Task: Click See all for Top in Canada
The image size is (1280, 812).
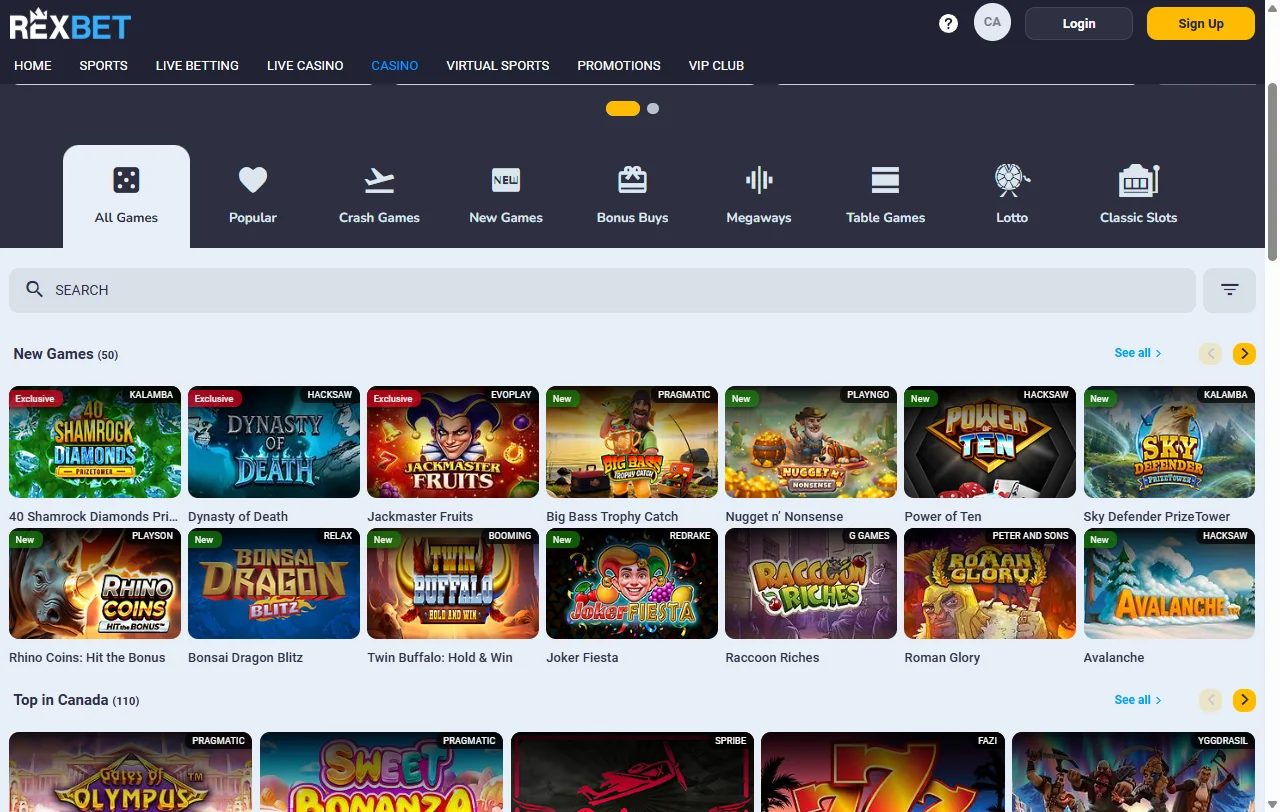Action: (1138, 700)
